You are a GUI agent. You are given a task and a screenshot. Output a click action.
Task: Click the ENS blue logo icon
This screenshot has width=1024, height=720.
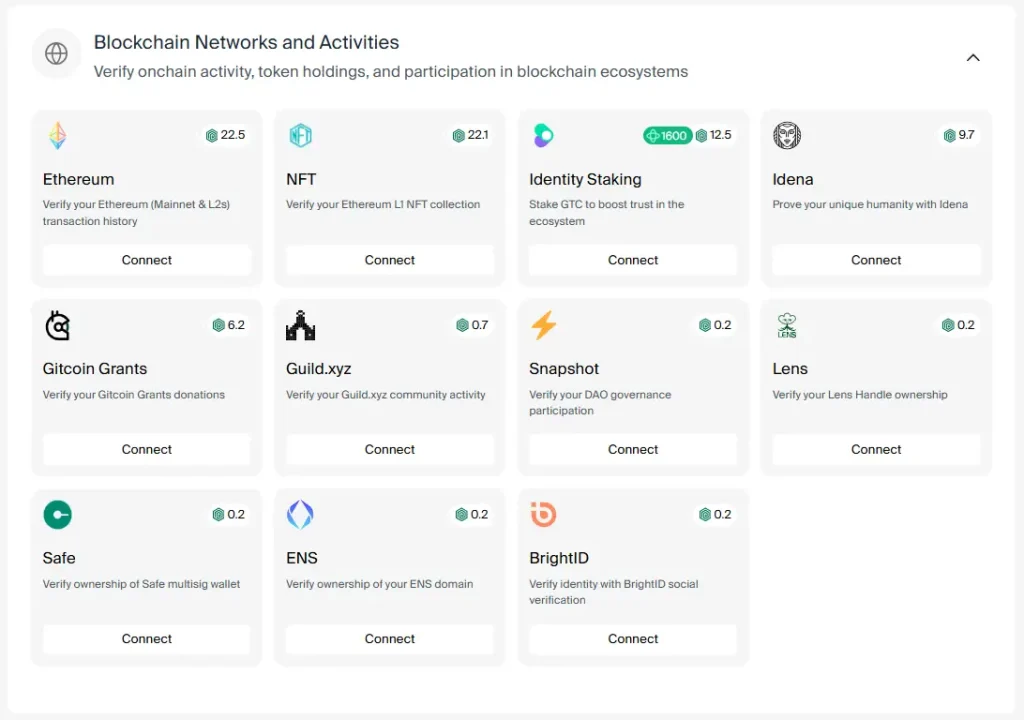pyautogui.click(x=300, y=515)
